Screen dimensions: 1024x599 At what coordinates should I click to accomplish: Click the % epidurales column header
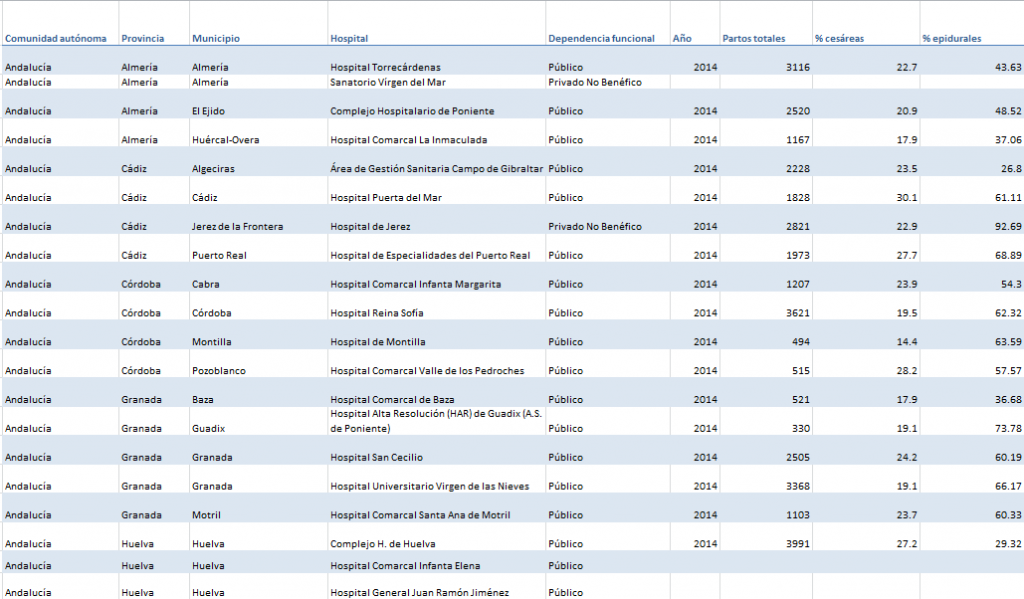pyautogui.click(x=951, y=39)
